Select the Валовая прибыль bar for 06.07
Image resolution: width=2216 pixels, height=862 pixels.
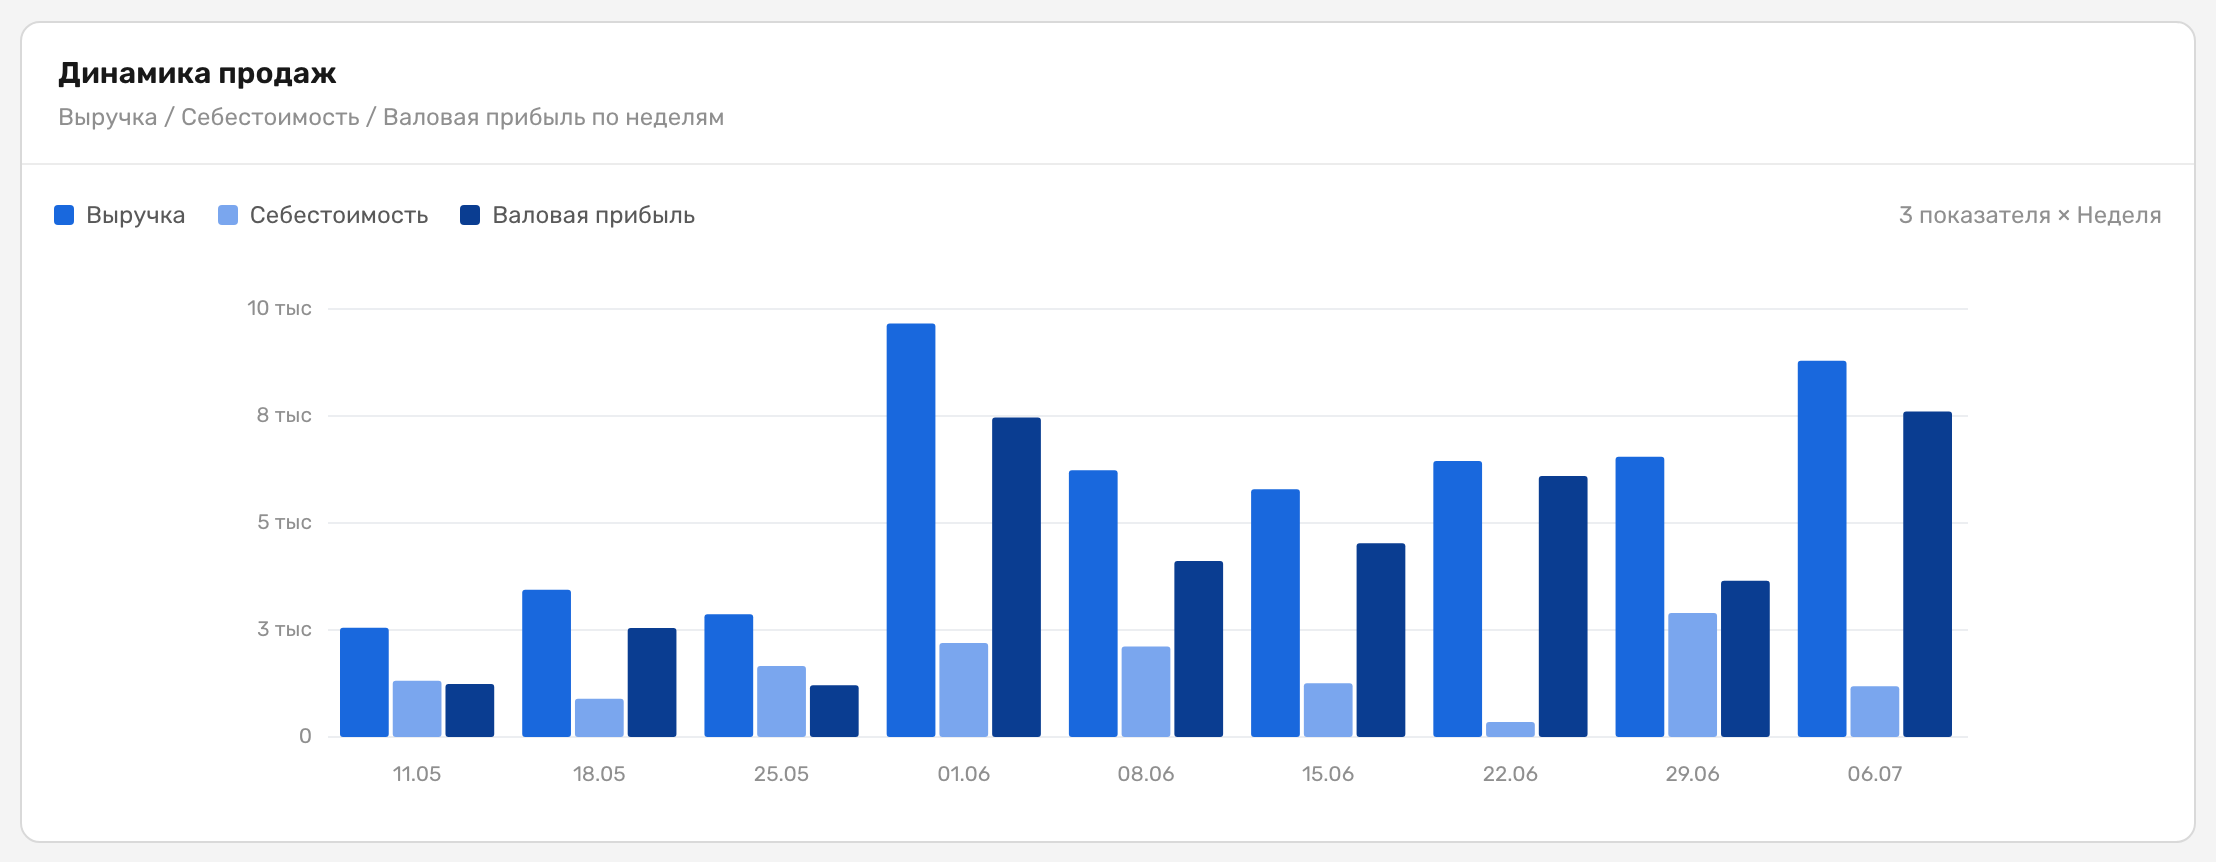click(1927, 574)
